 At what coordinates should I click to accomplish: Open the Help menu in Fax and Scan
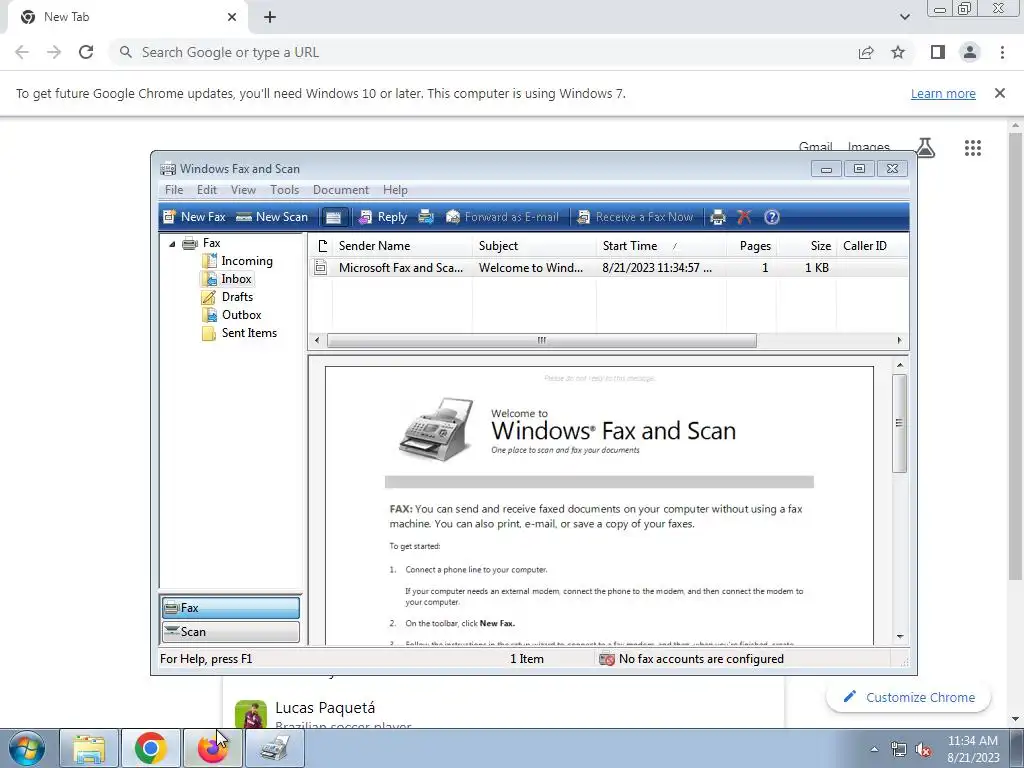pos(395,190)
